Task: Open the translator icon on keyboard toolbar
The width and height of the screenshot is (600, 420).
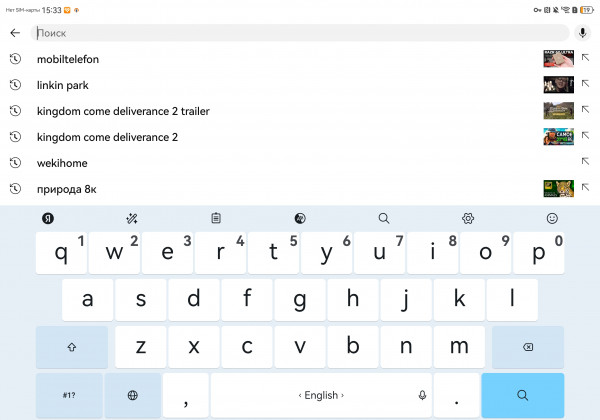Action: [300, 218]
